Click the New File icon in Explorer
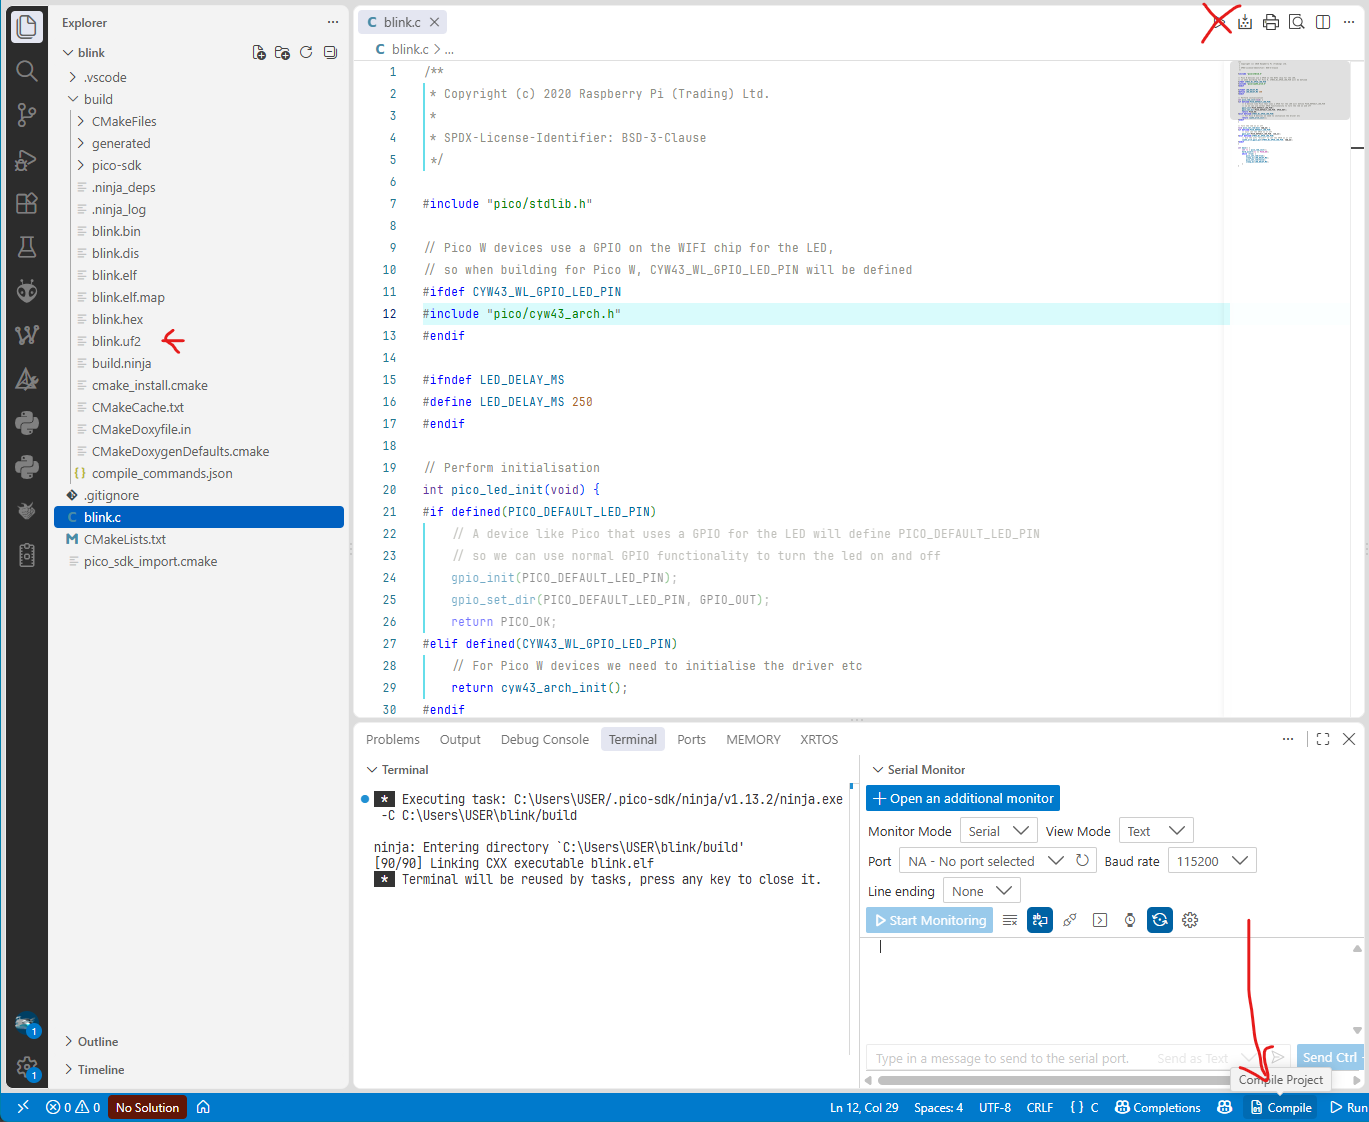Viewport: 1369px width, 1122px height. [259, 52]
